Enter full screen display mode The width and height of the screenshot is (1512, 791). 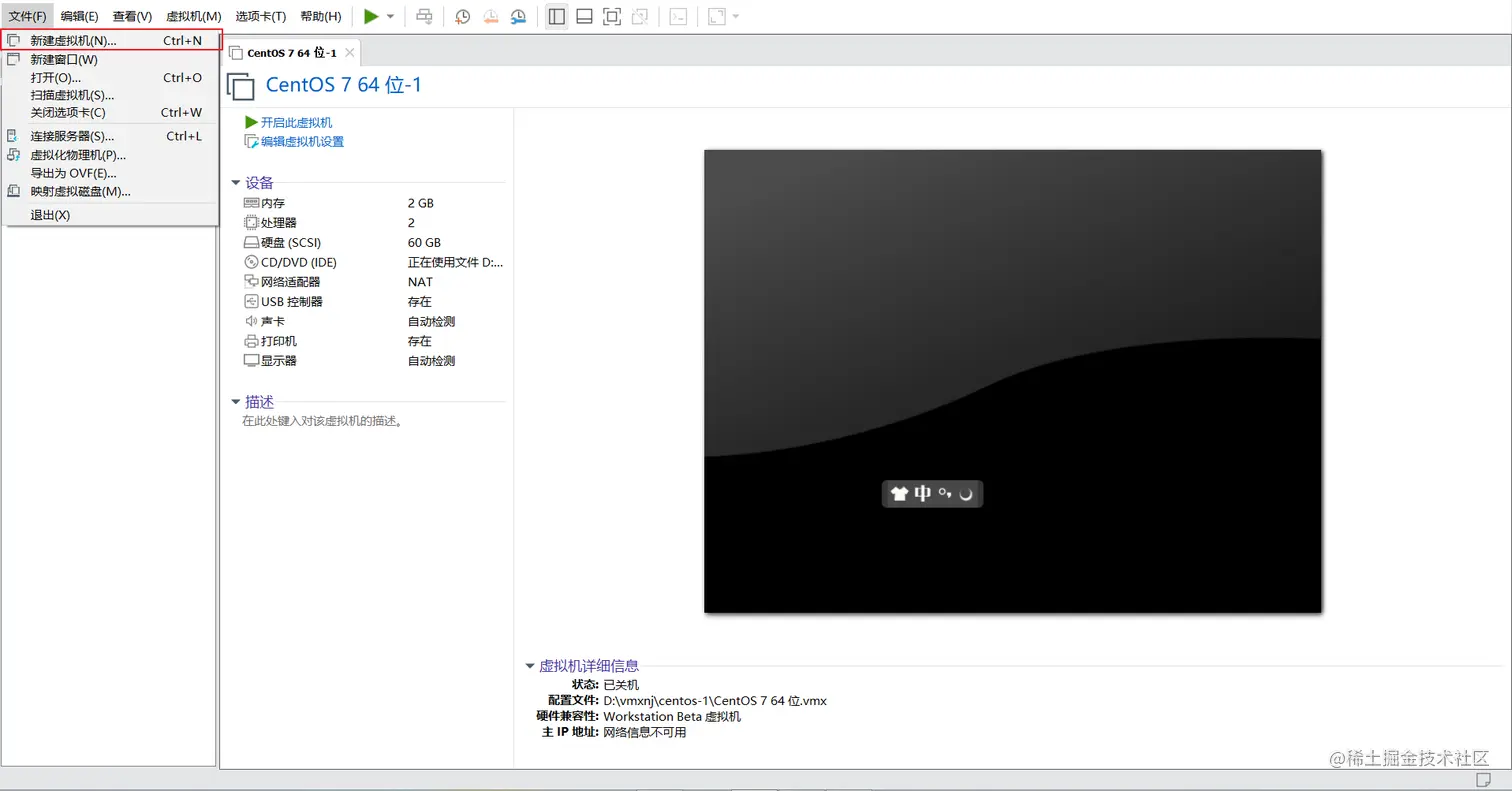tap(612, 16)
